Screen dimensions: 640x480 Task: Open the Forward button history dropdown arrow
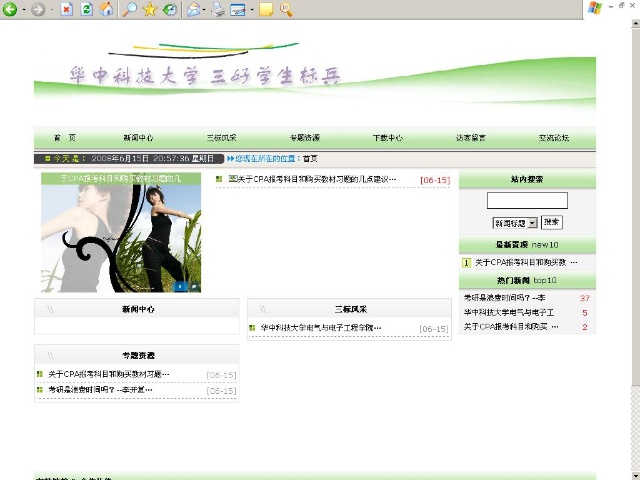(52, 9)
